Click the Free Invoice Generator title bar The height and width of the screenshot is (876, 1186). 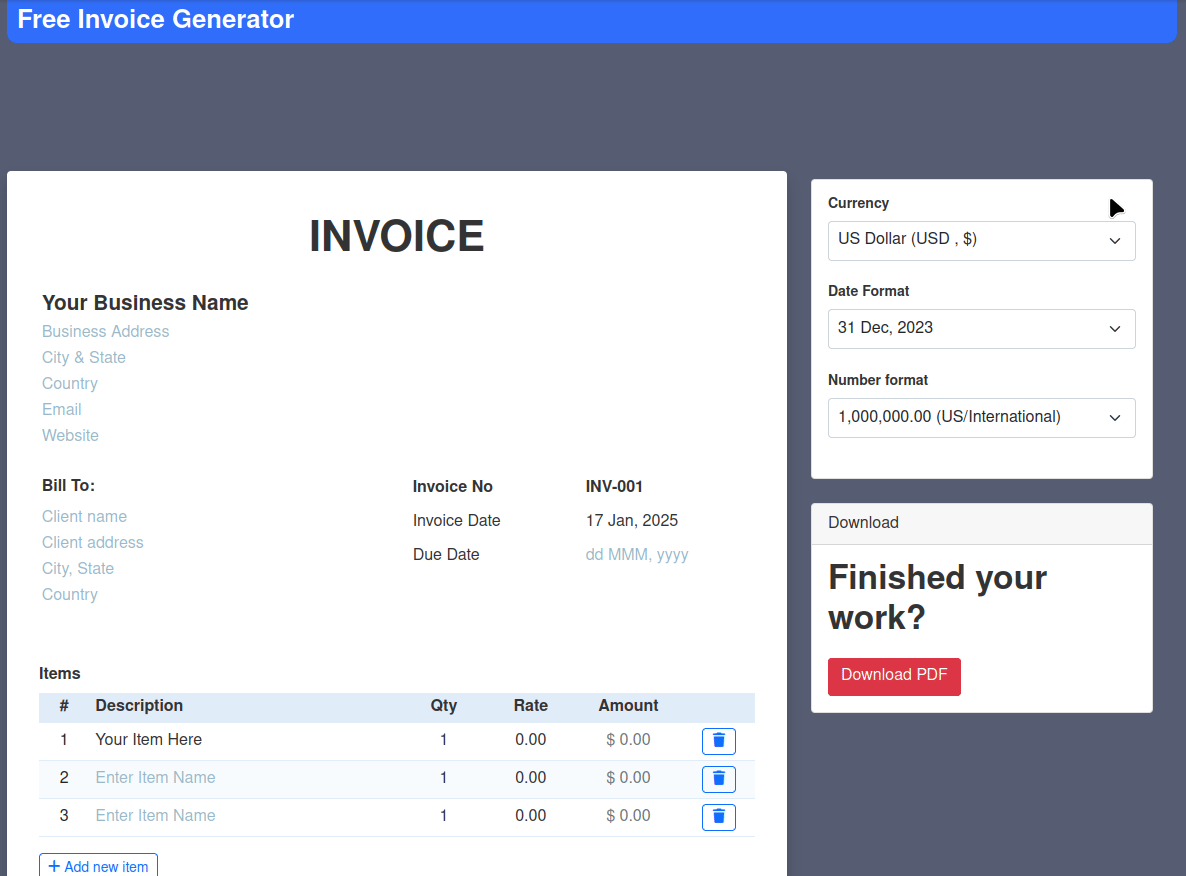155,19
